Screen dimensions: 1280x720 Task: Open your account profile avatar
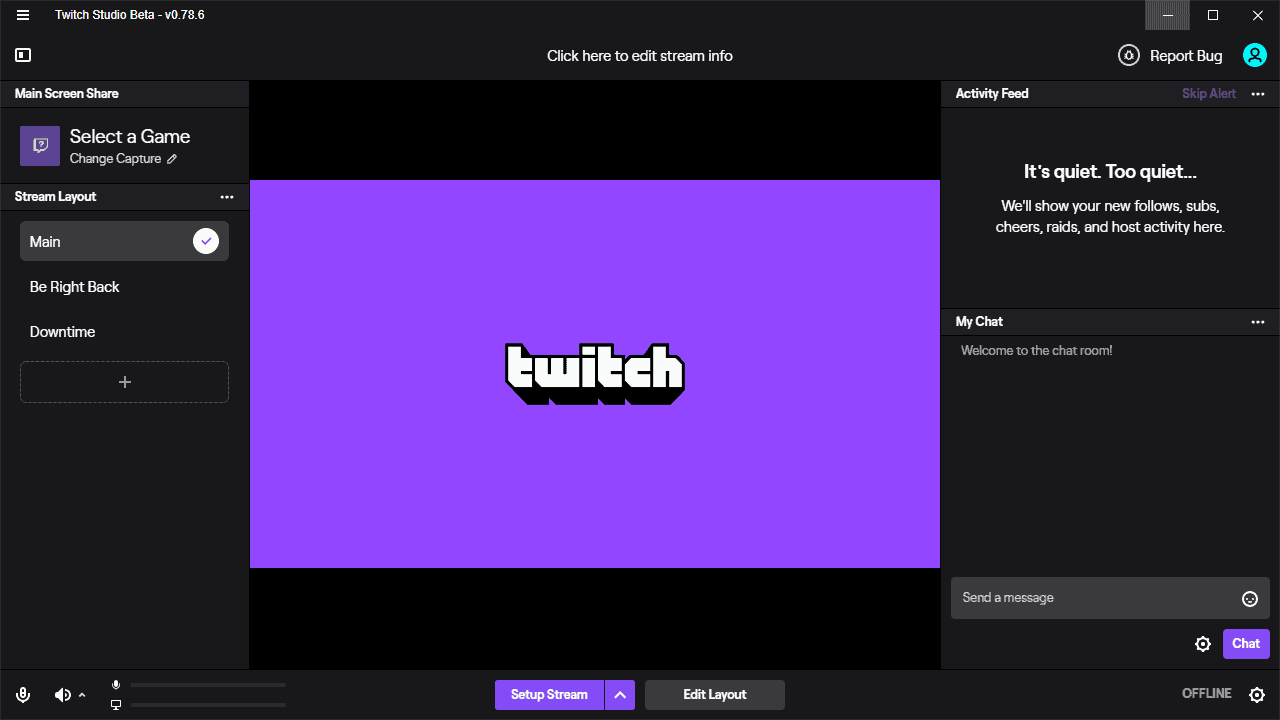pos(1254,55)
